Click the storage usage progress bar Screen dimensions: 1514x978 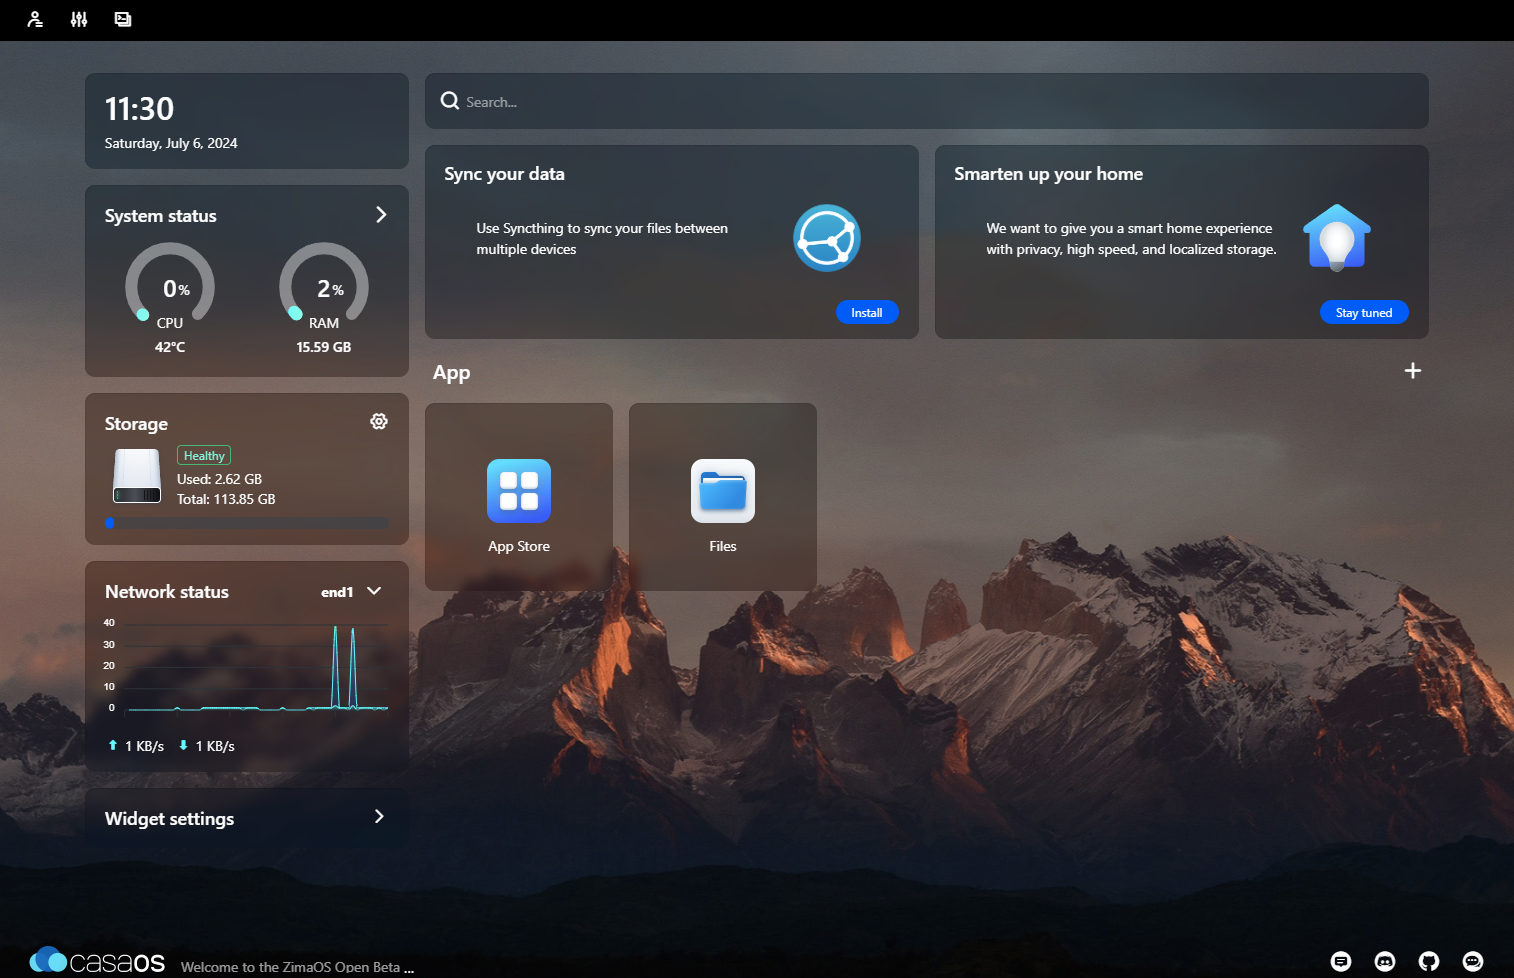(247, 523)
